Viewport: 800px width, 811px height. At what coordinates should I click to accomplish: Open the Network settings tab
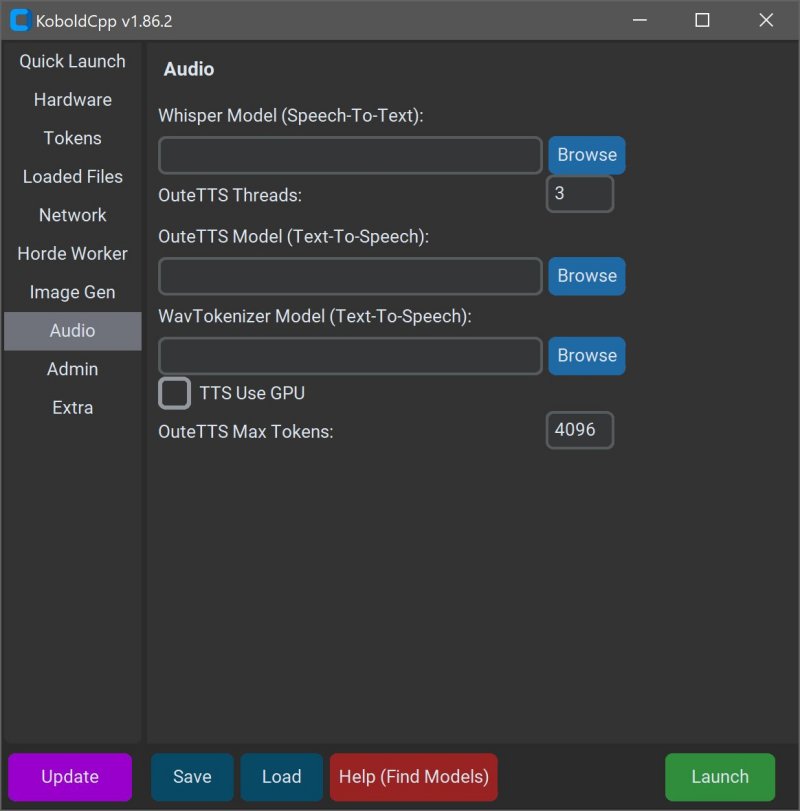[73, 215]
